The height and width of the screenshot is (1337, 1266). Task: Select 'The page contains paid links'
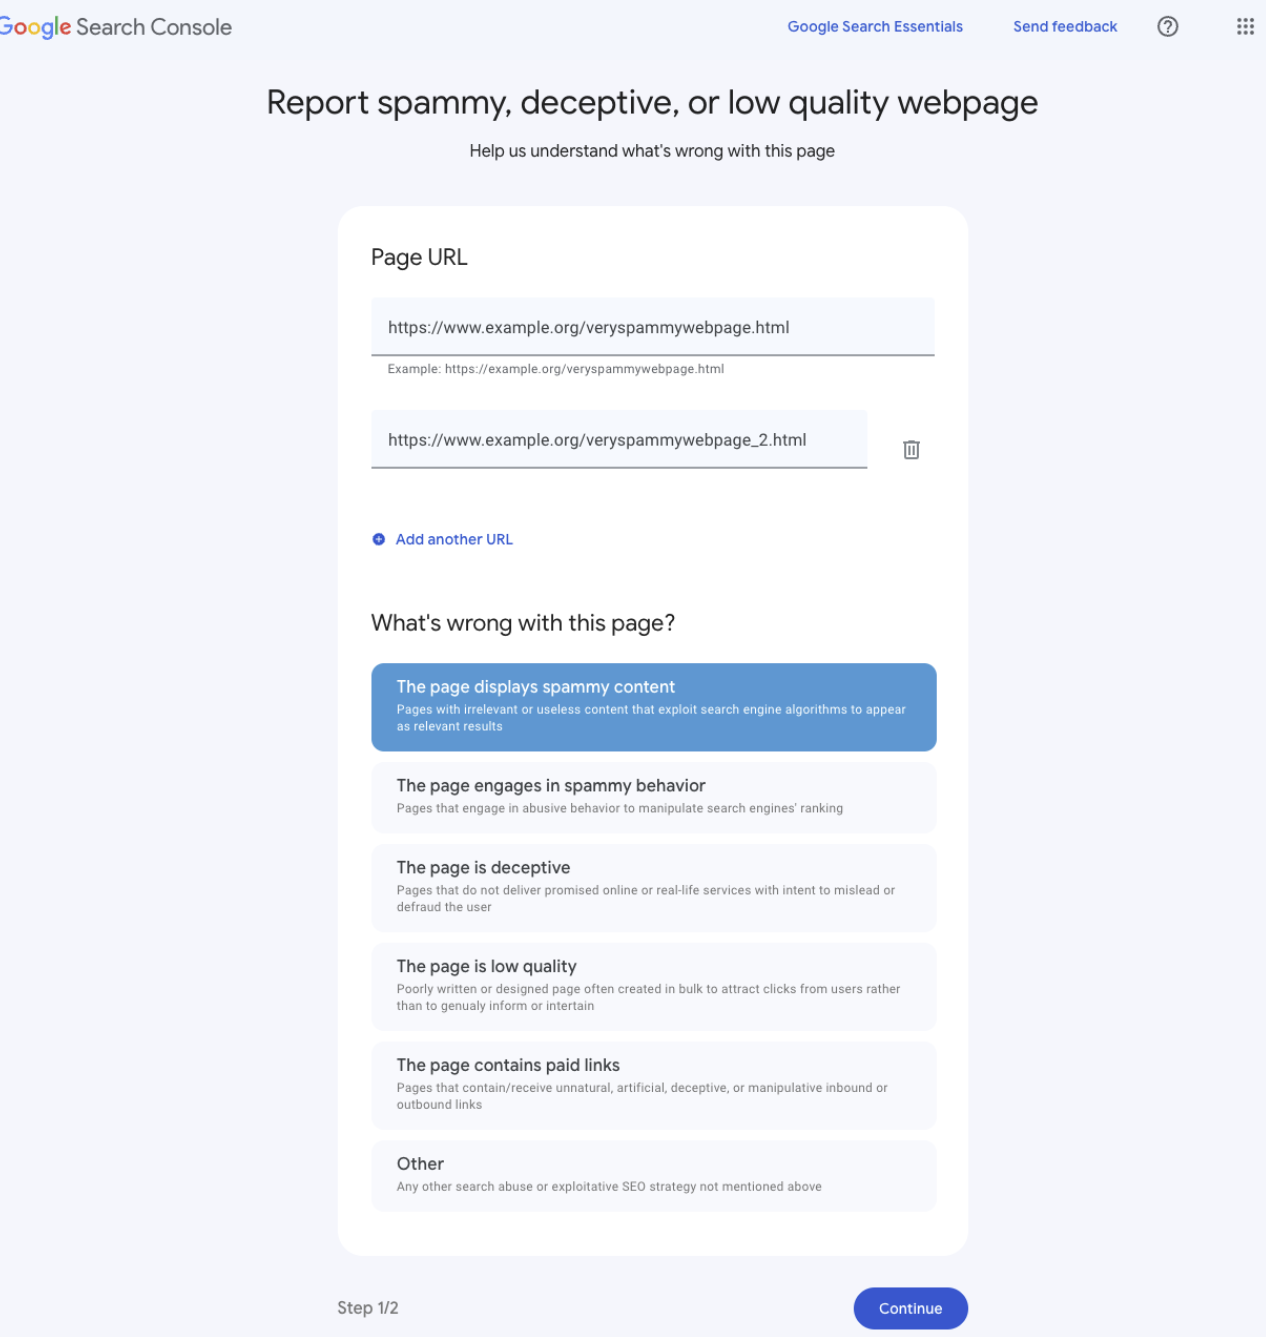click(653, 1084)
